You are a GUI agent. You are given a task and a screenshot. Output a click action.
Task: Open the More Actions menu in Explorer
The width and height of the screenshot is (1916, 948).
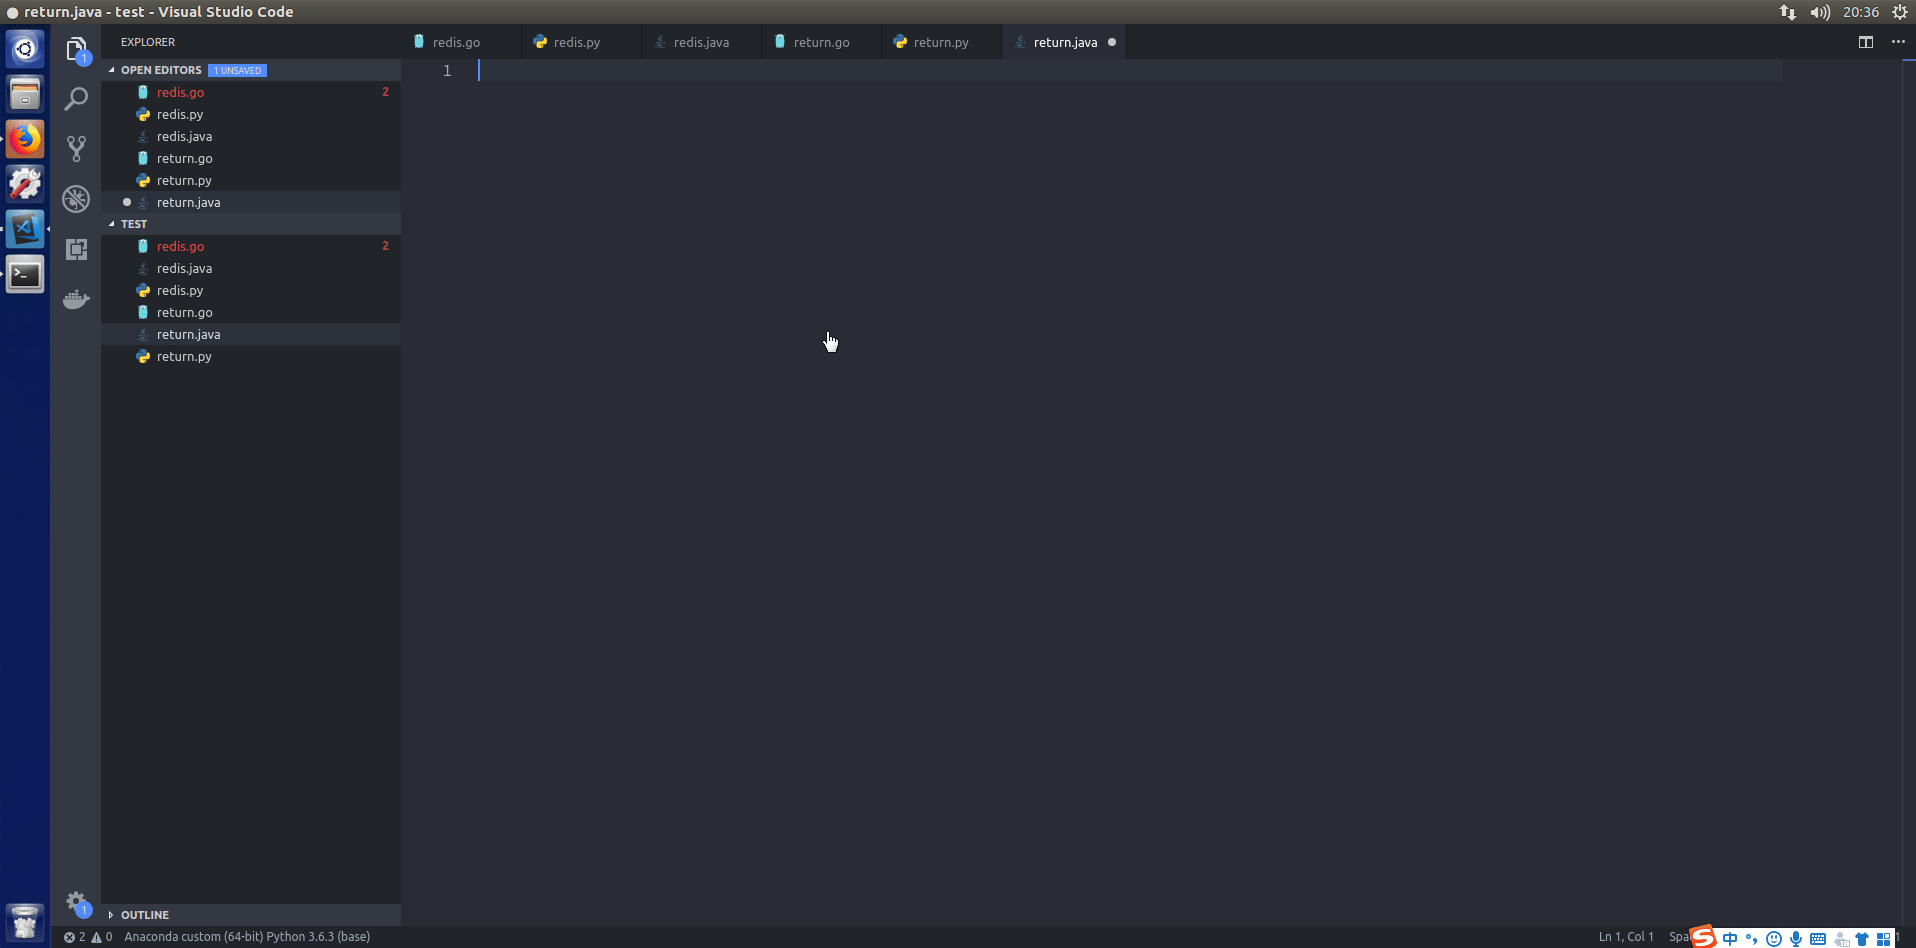click(1899, 42)
